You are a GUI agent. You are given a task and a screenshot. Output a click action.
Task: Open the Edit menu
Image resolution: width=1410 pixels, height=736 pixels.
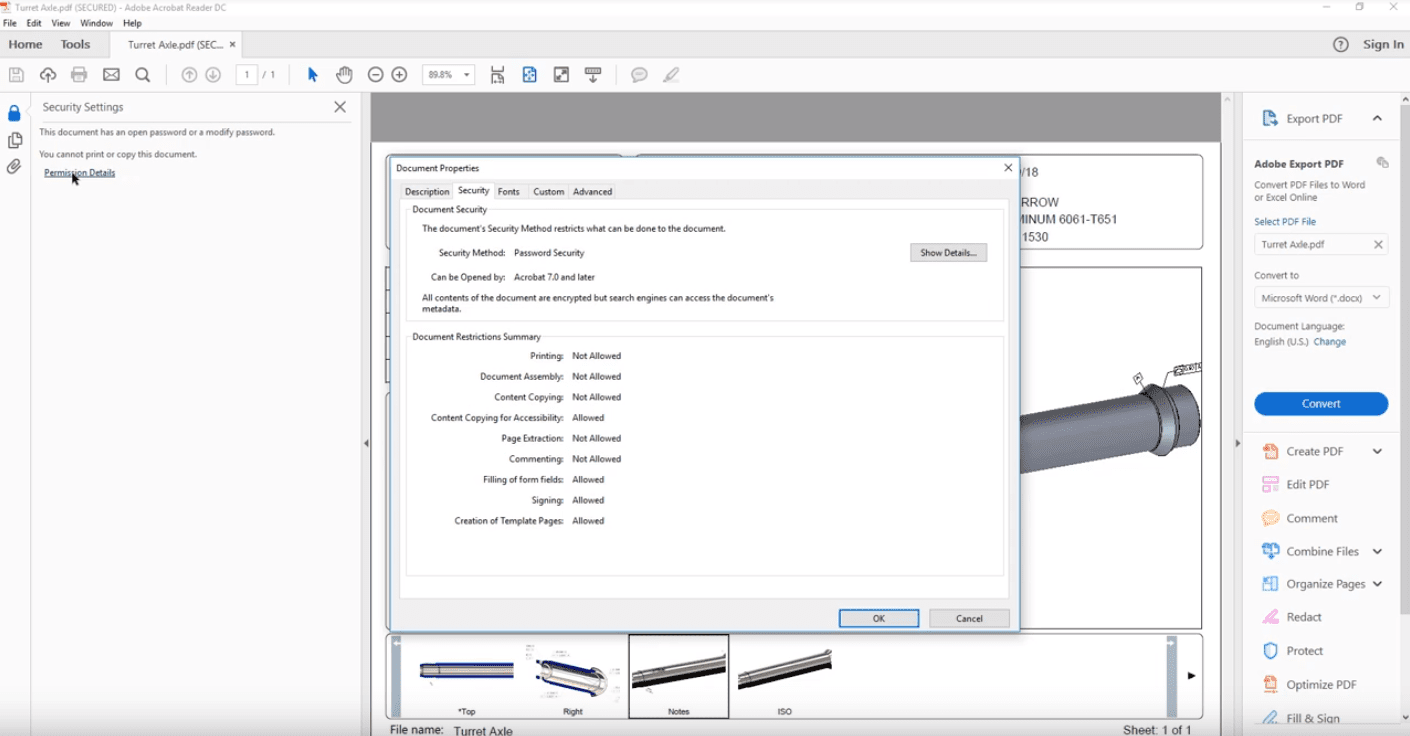point(34,23)
